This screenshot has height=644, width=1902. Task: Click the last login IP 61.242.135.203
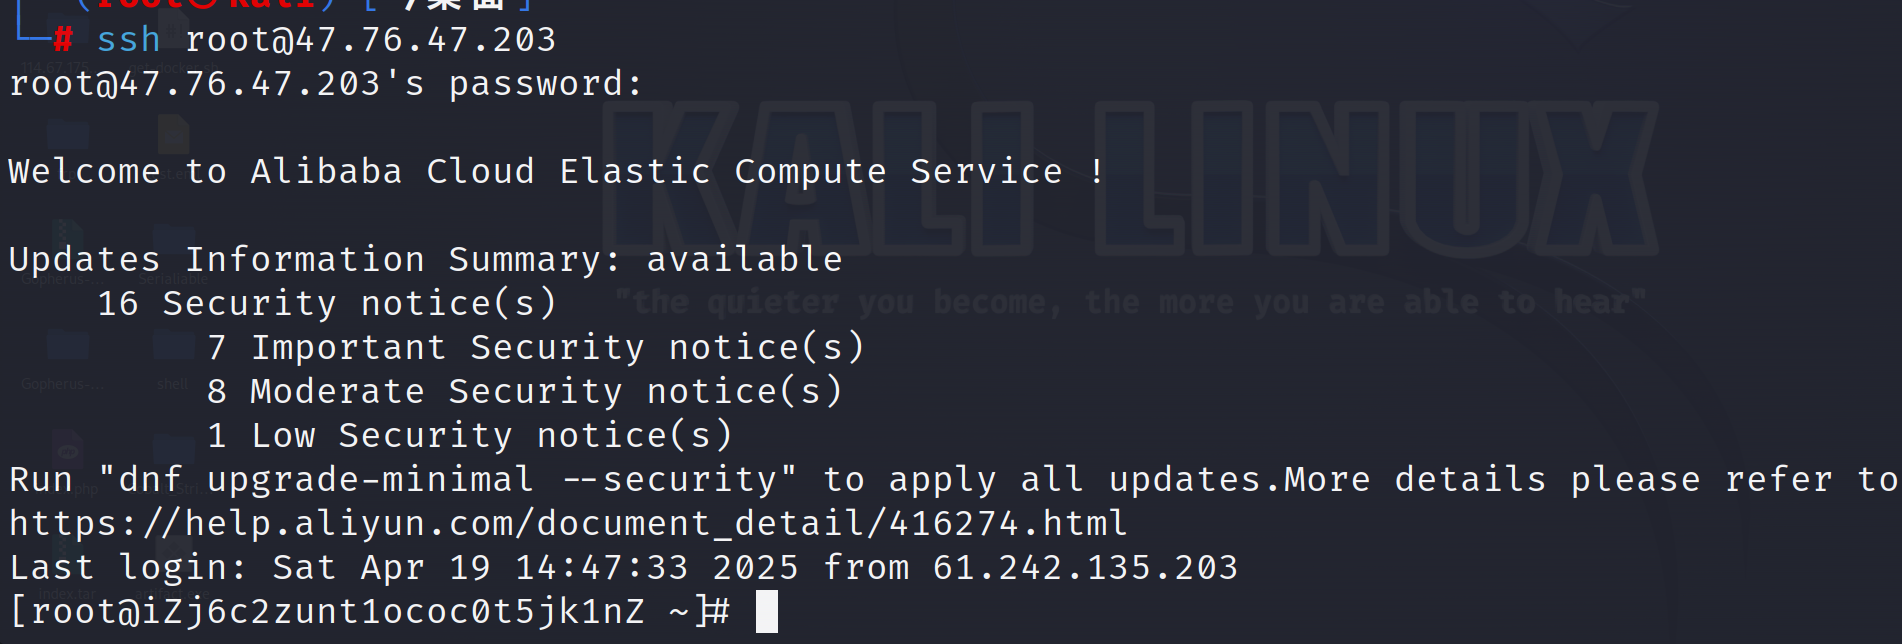click(1085, 568)
